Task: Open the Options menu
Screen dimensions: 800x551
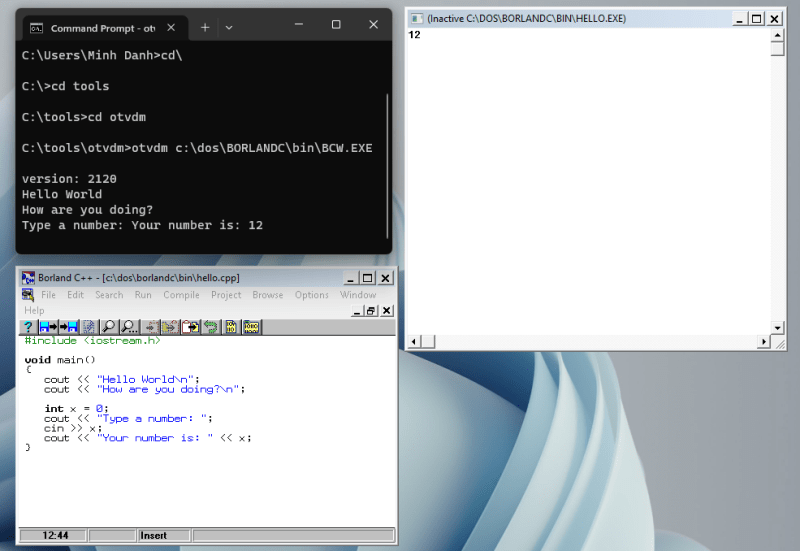Action: tap(312, 295)
